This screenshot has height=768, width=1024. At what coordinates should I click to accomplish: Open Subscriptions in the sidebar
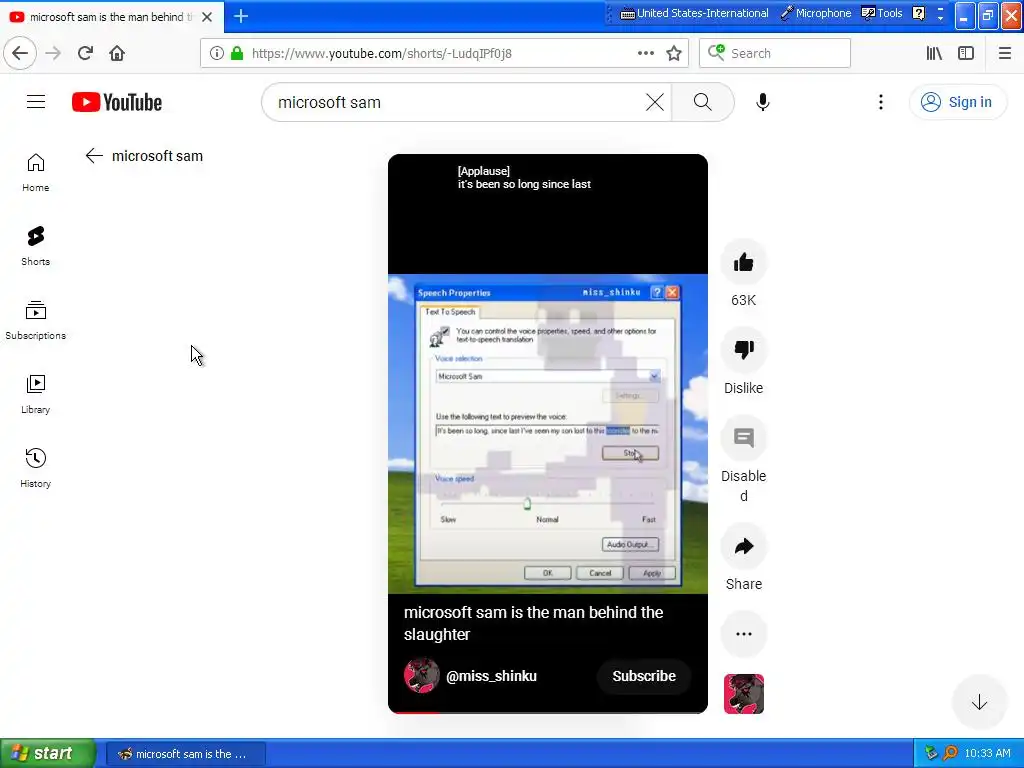35,321
